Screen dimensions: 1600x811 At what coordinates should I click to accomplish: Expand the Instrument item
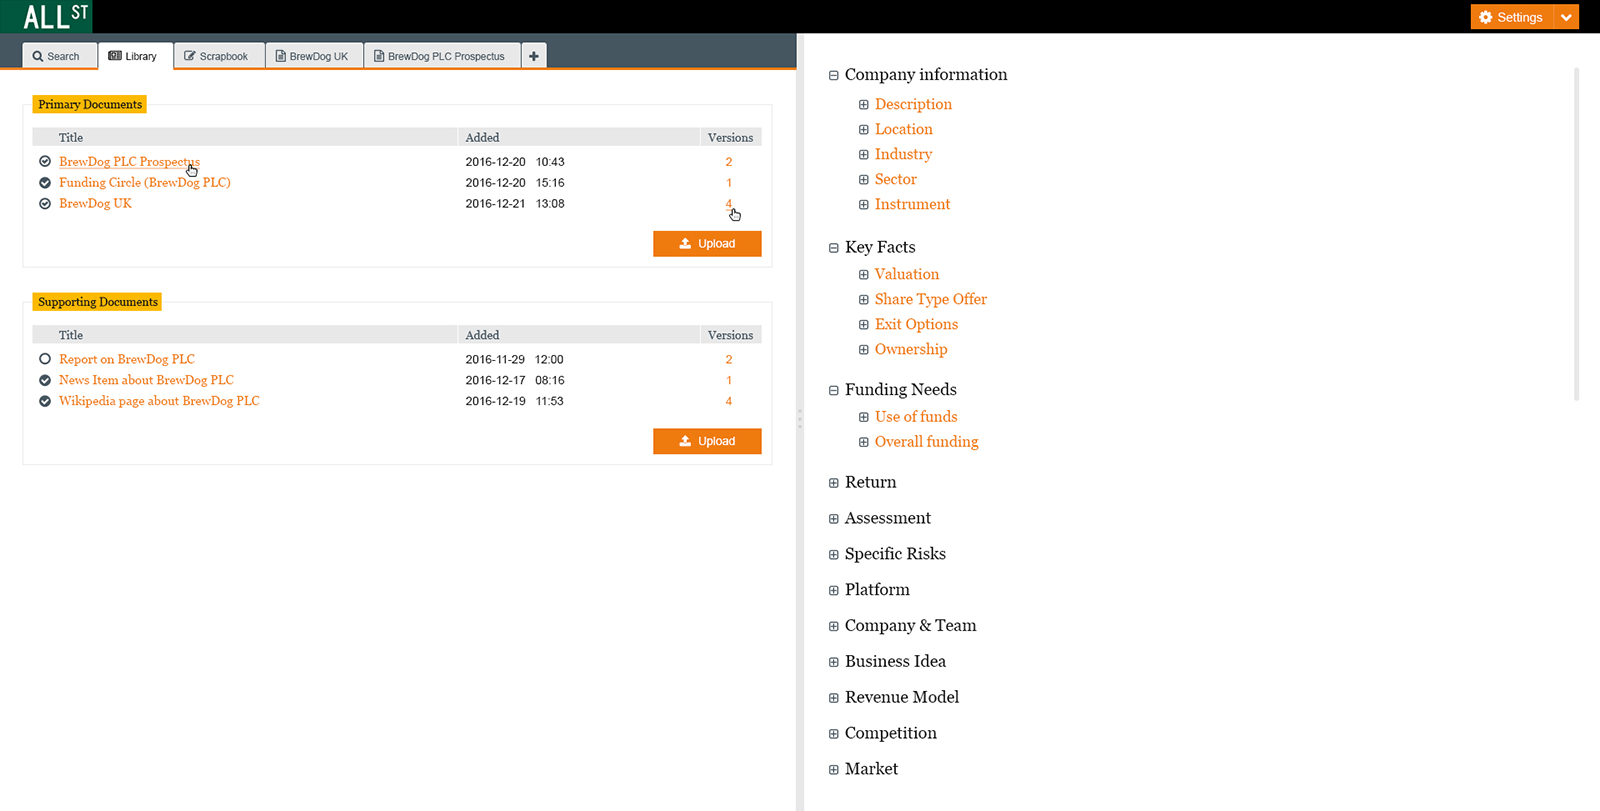(864, 204)
